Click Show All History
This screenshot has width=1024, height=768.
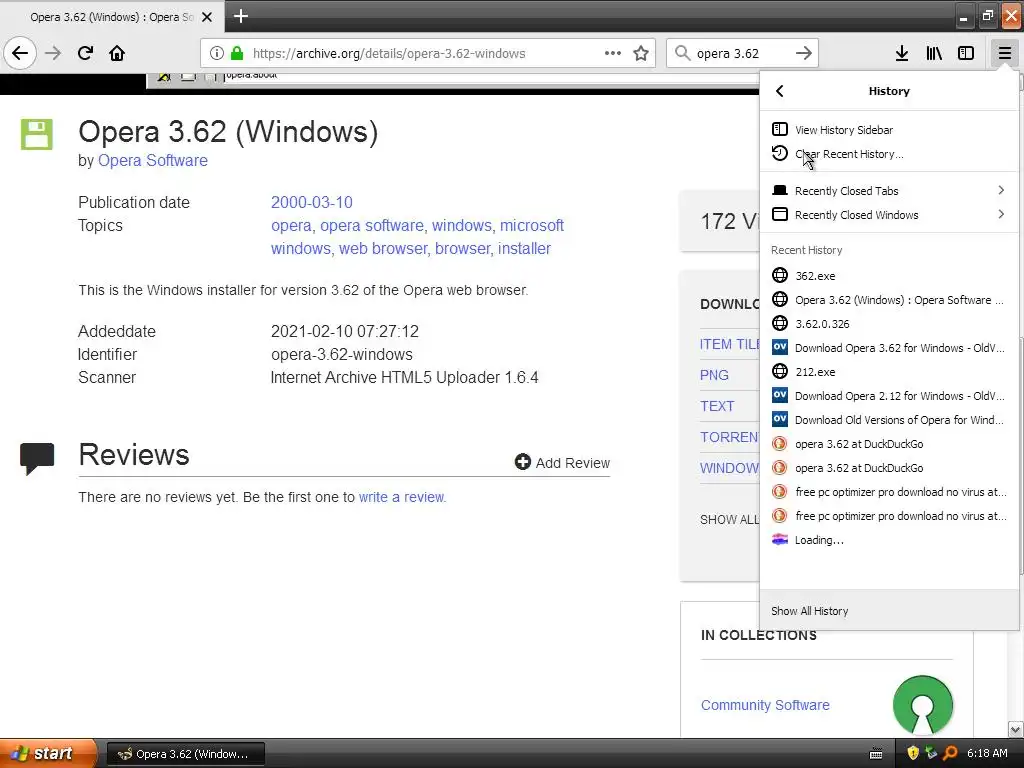(x=889, y=611)
